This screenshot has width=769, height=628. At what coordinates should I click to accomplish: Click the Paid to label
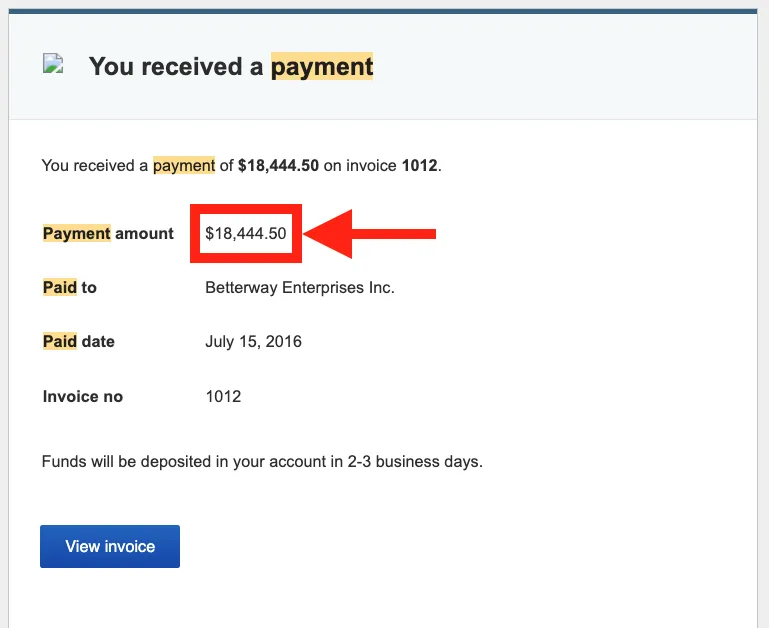(x=70, y=288)
